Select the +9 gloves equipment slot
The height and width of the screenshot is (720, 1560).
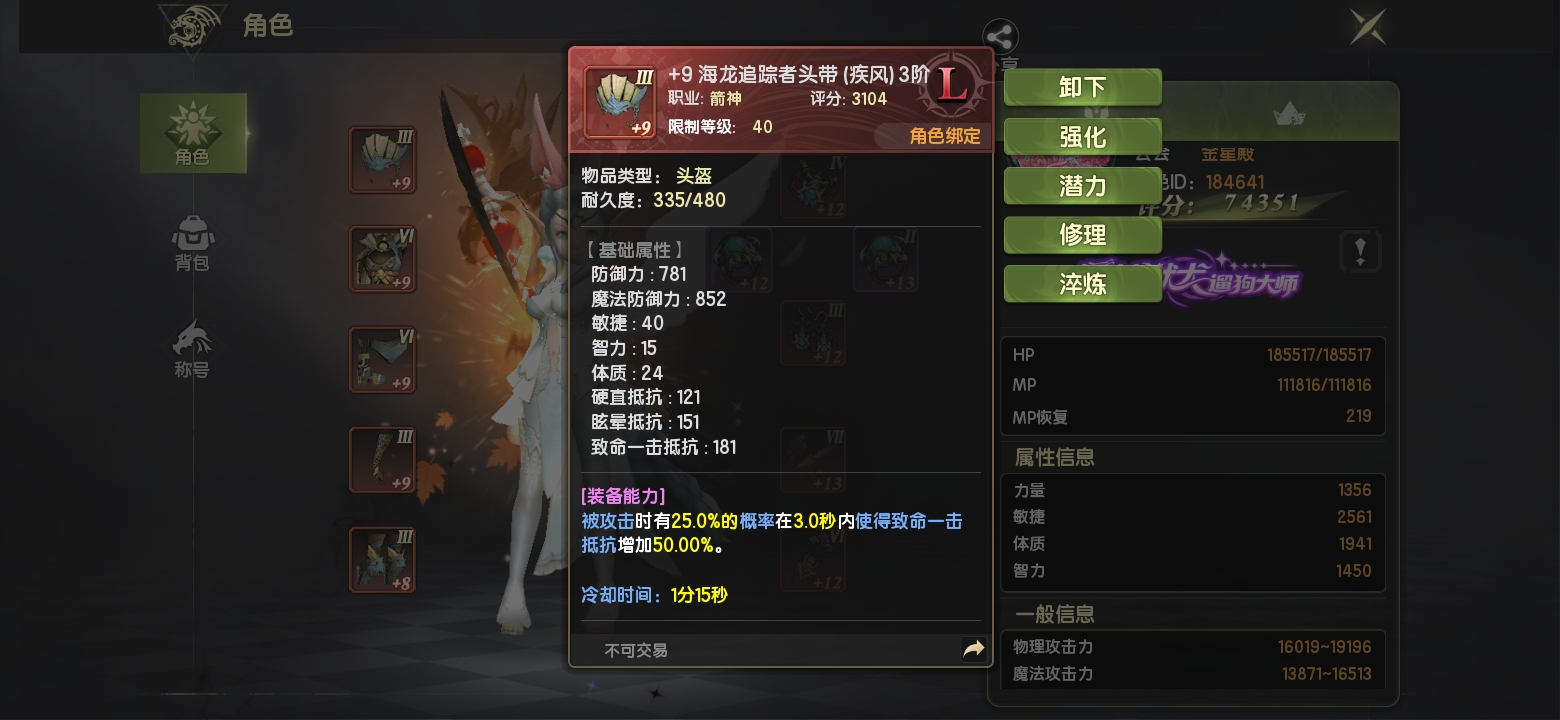click(382, 460)
